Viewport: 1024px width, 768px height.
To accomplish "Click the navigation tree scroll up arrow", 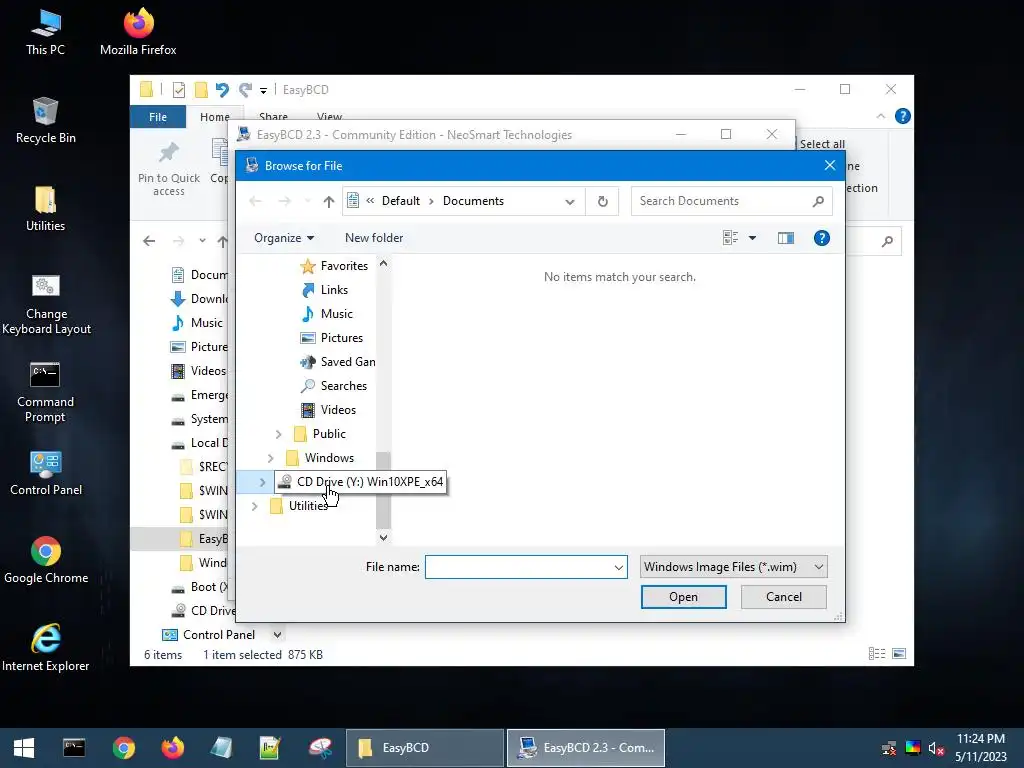I will click(x=383, y=264).
